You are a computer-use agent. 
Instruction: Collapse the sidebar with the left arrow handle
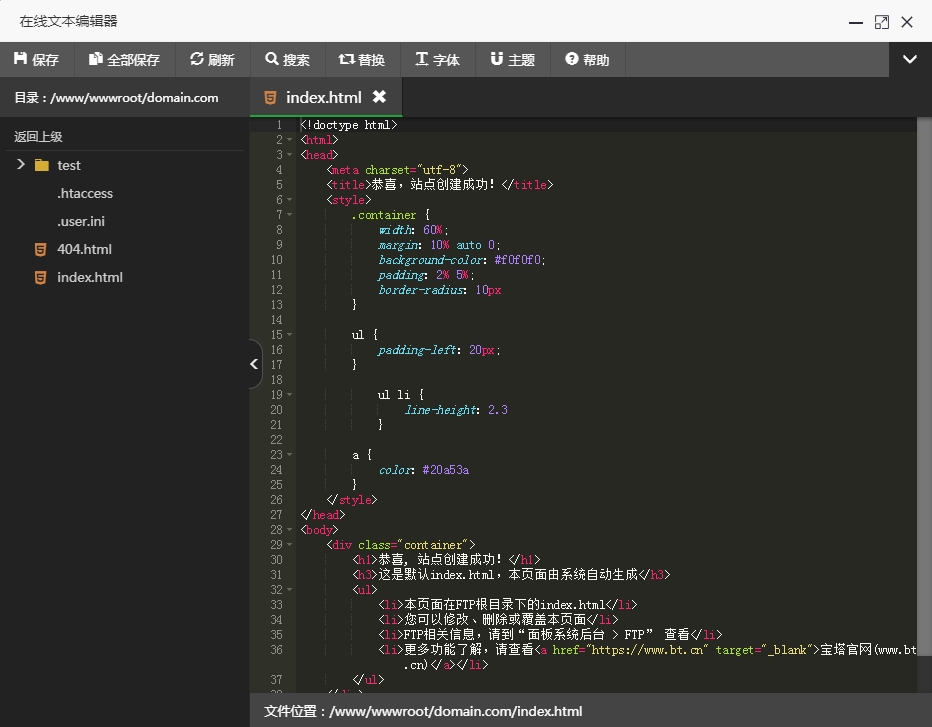pos(255,364)
